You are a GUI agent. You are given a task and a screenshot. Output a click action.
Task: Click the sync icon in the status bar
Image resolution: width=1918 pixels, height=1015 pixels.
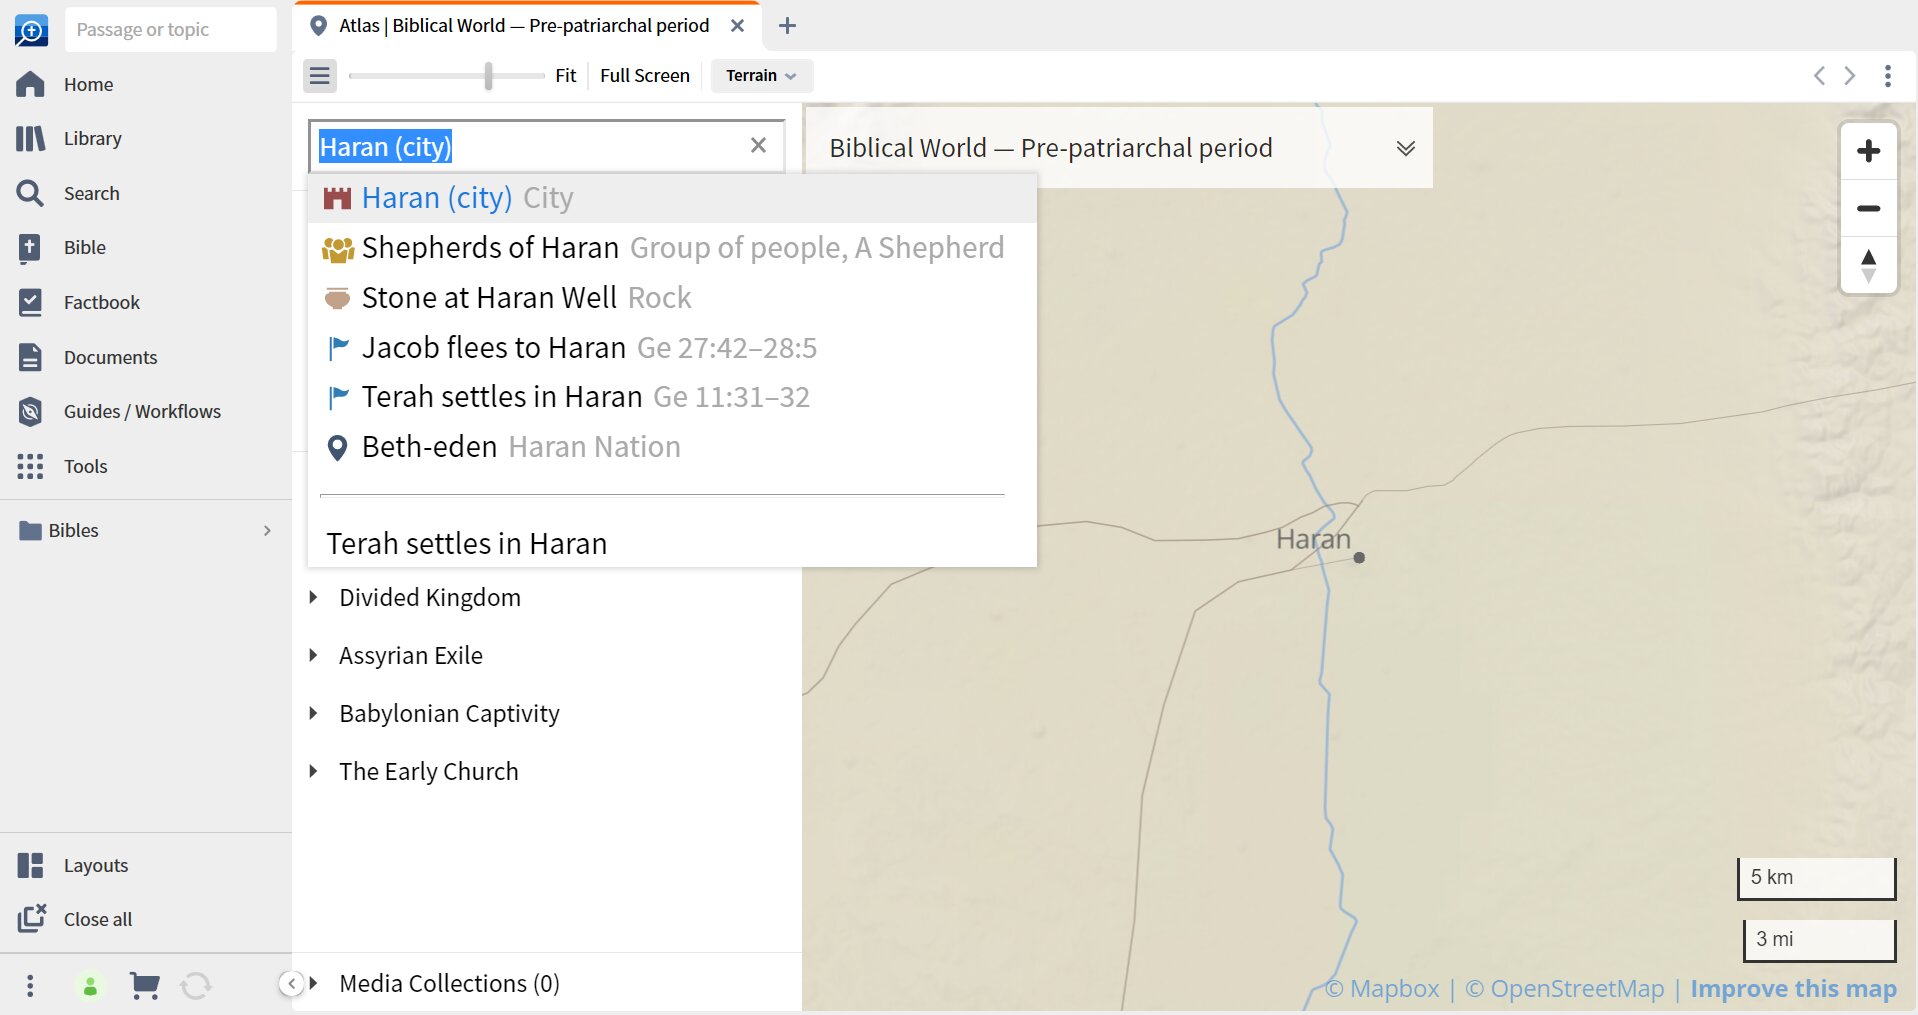tap(196, 985)
